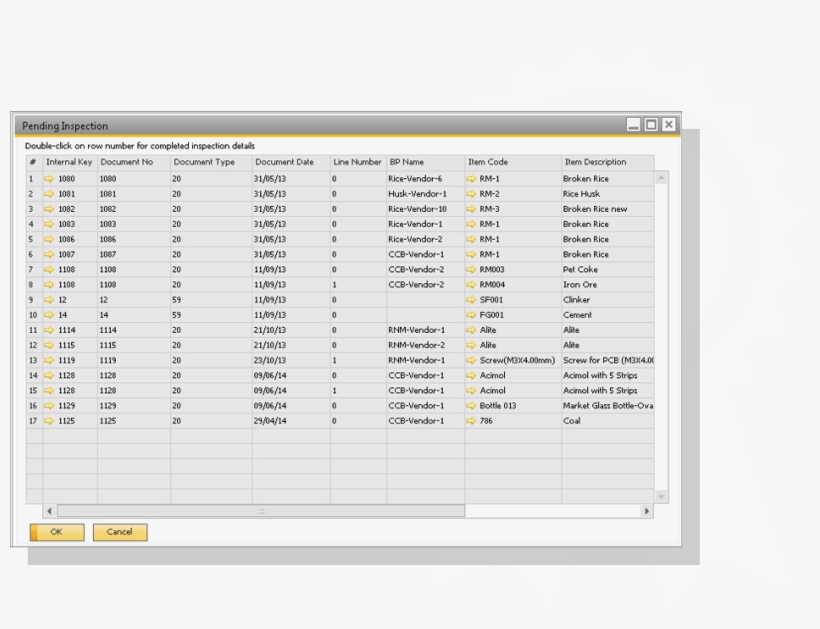The height and width of the screenshot is (629, 820).
Task: Click the horizontal scrollbar right arrow
Action: [647, 511]
